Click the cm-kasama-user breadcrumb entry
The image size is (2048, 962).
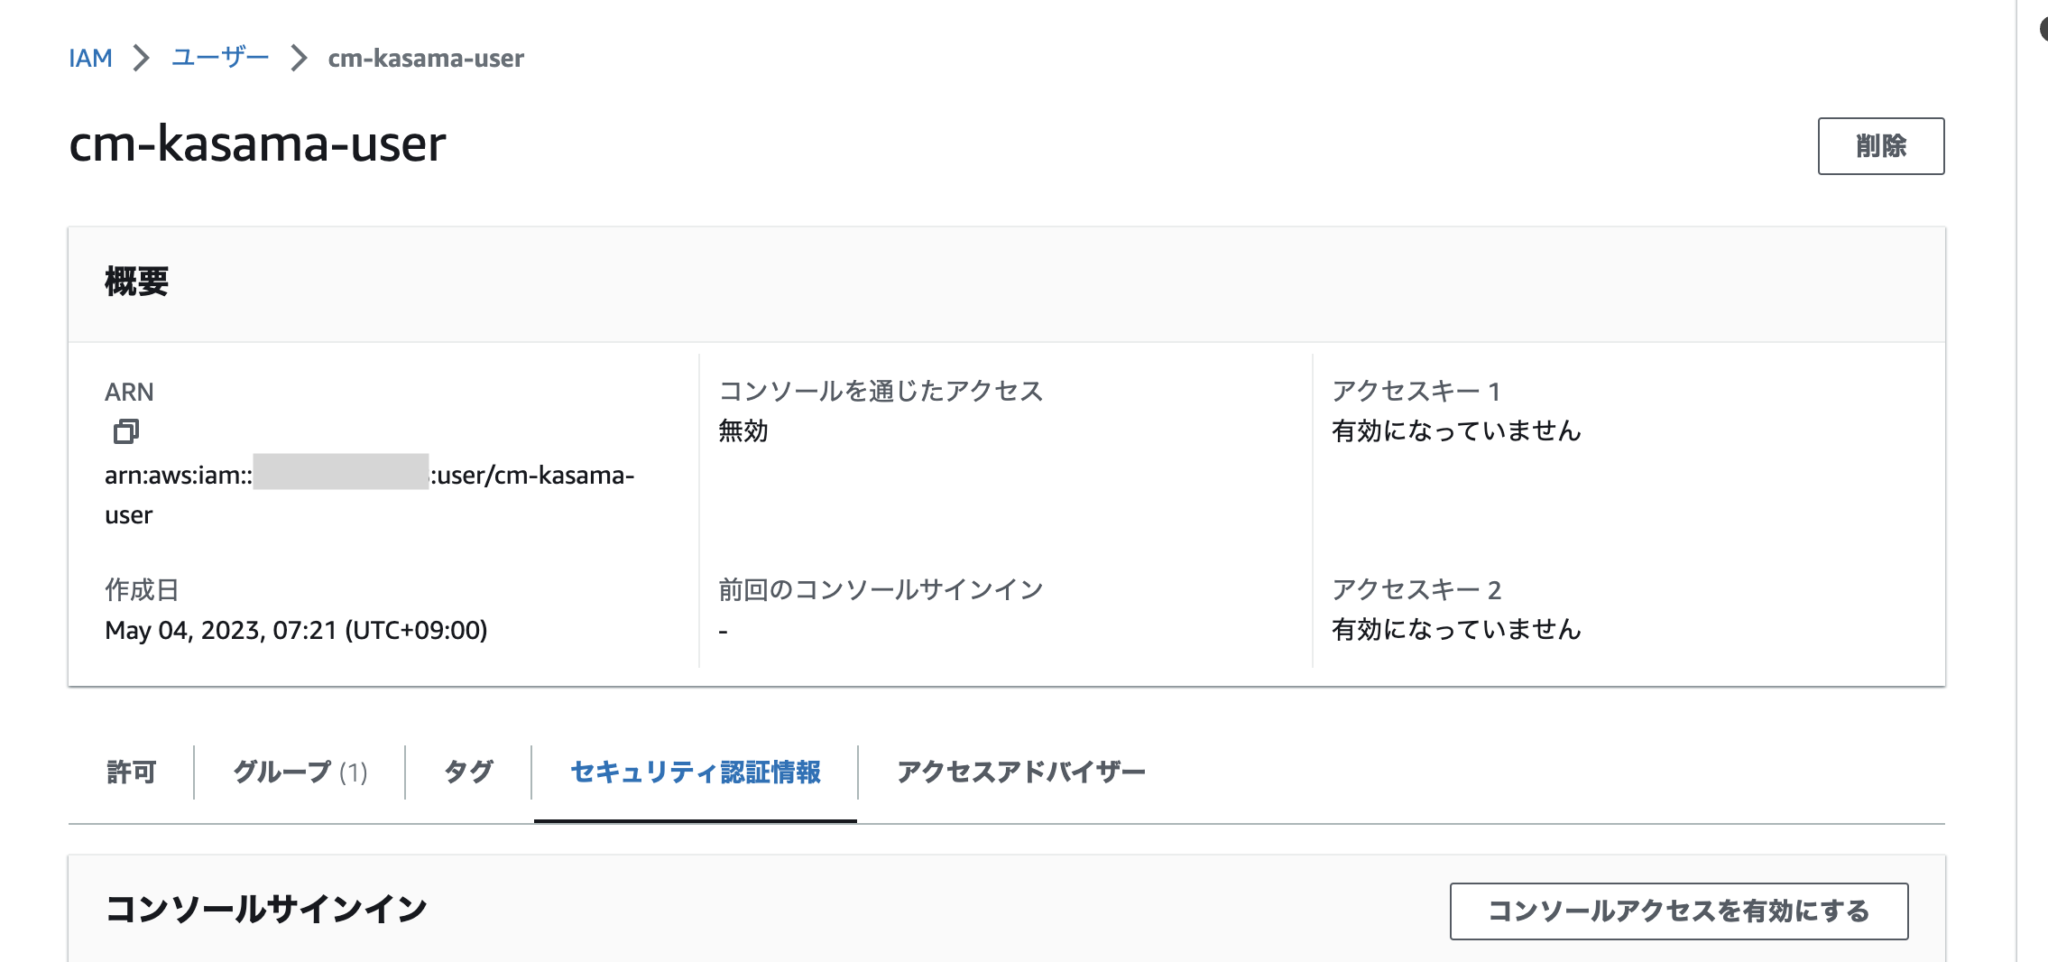pos(424,58)
